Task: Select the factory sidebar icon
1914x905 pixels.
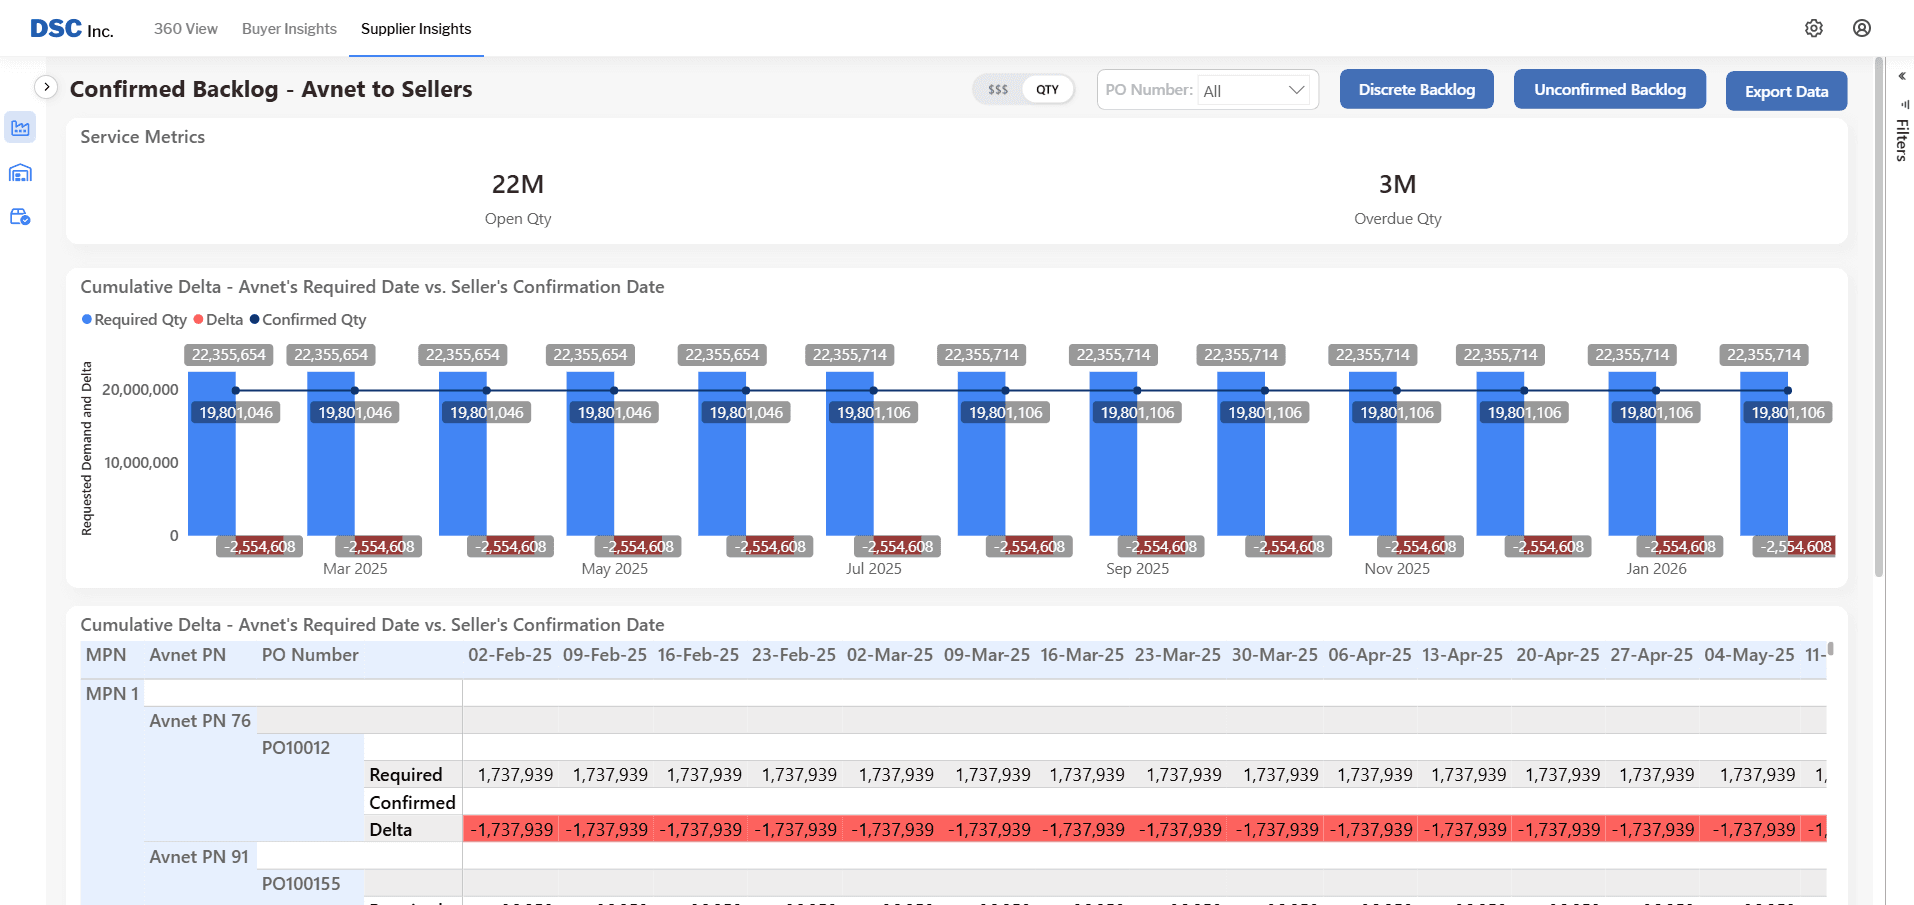Action: coord(20,128)
